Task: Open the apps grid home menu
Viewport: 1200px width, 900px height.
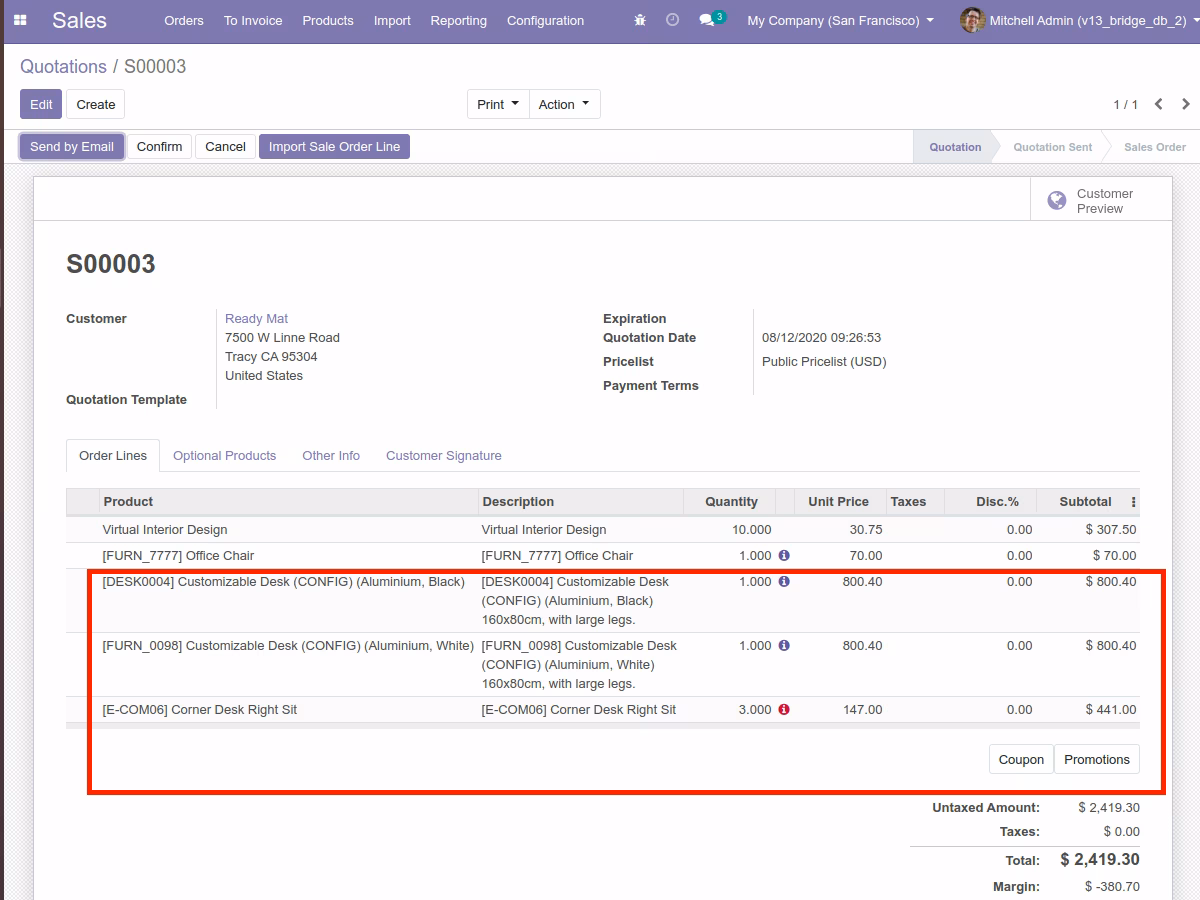Action: [x=20, y=20]
